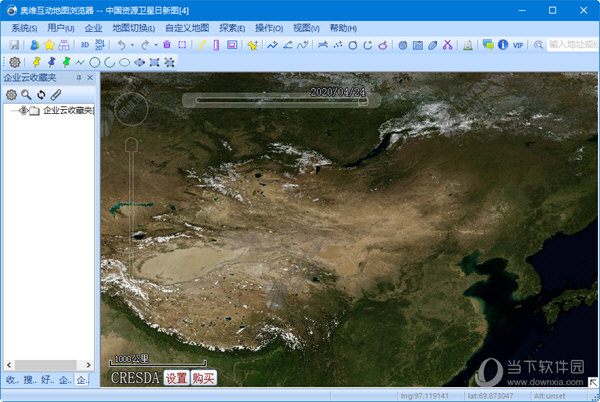The height and width of the screenshot is (402, 600).
Task: Click the purple trash delete icon
Action: (167, 45)
